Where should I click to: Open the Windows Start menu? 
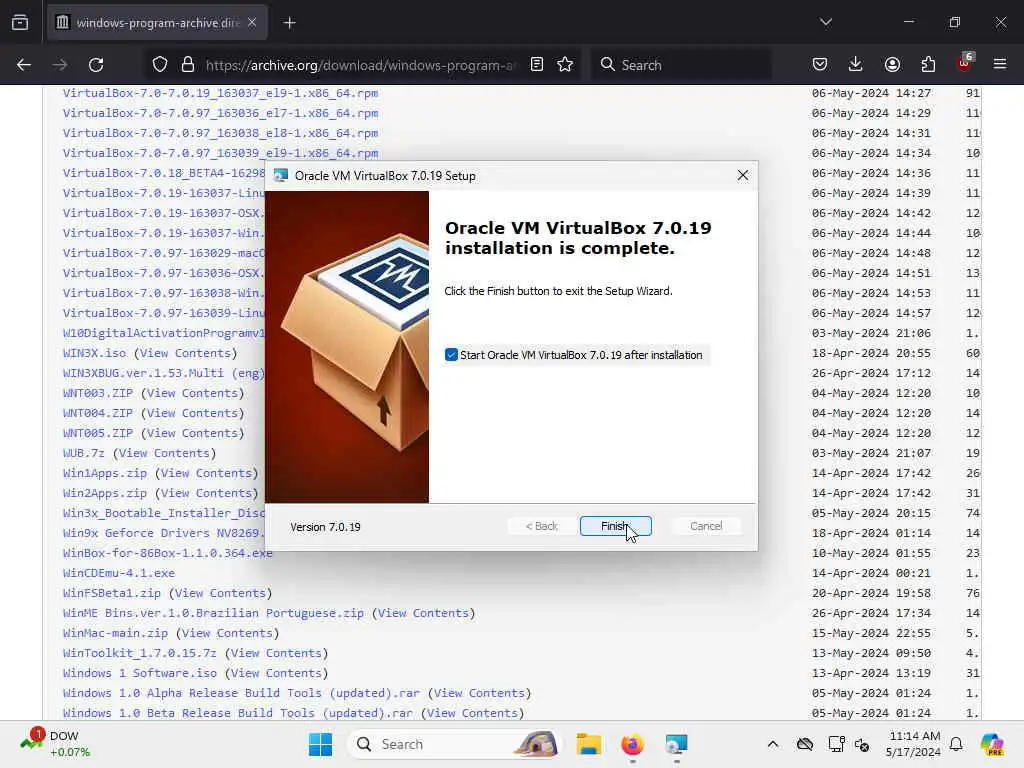point(320,744)
